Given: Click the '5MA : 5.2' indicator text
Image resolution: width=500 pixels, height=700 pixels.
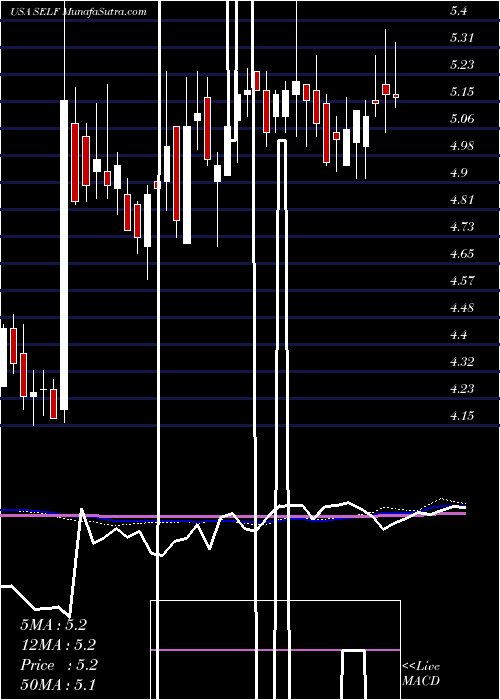Looking at the screenshot, I should coord(54,625).
